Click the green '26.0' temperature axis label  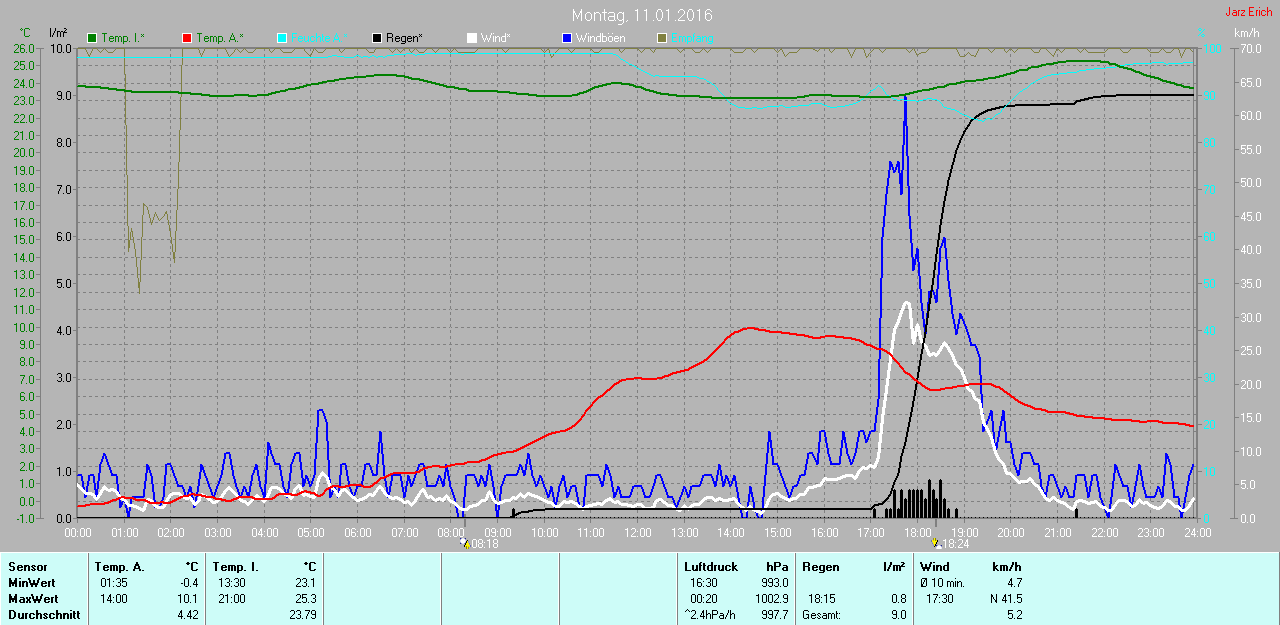(23, 48)
